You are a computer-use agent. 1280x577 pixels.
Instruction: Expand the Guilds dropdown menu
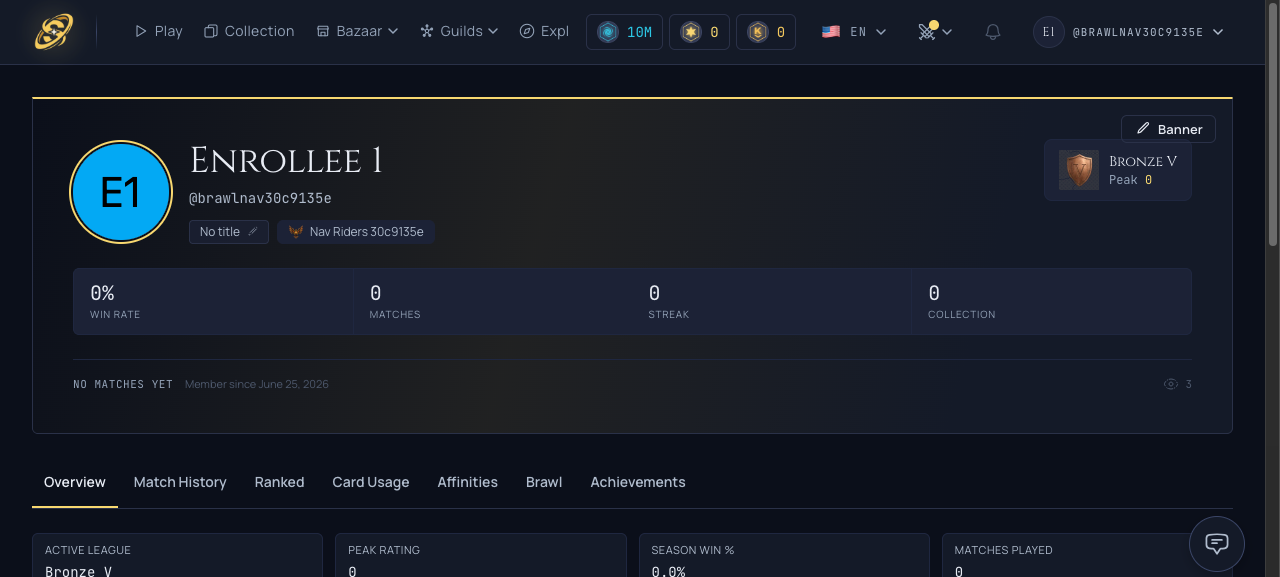[x=459, y=31]
